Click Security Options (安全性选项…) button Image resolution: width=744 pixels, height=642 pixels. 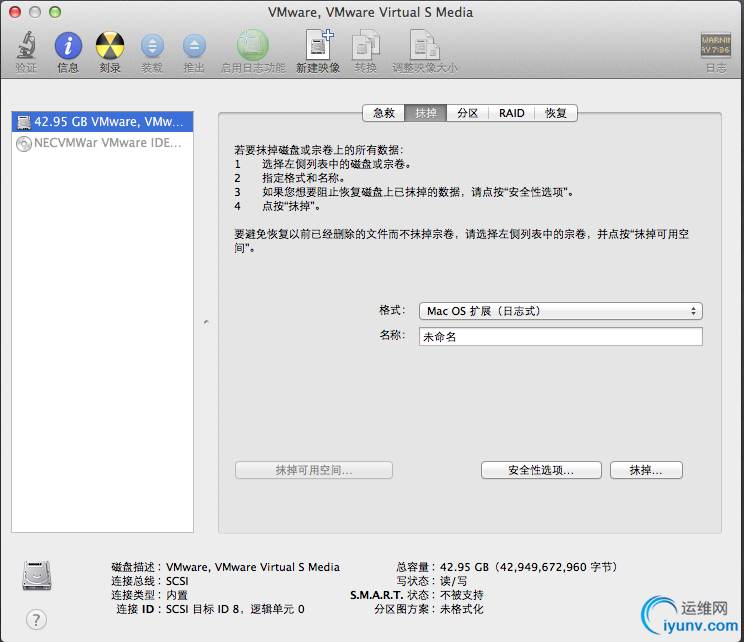click(541, 470)
